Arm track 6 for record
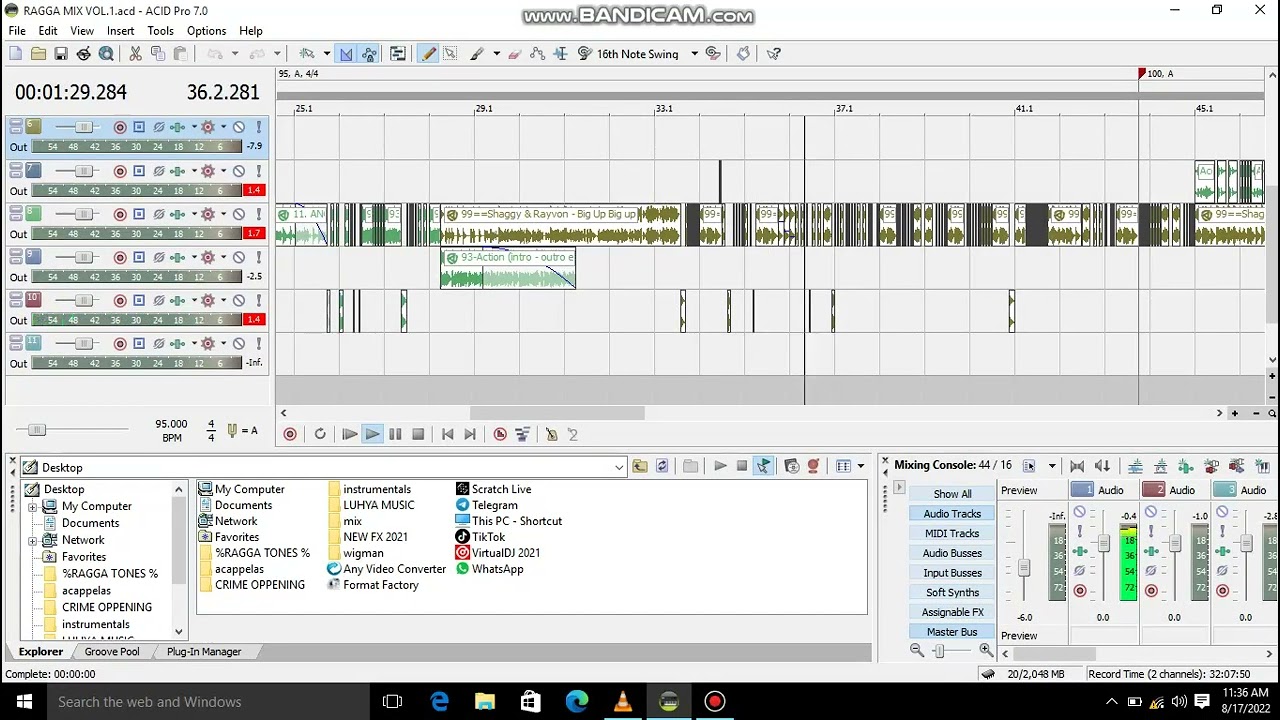The image size is (1280, 720). point(120,127)
